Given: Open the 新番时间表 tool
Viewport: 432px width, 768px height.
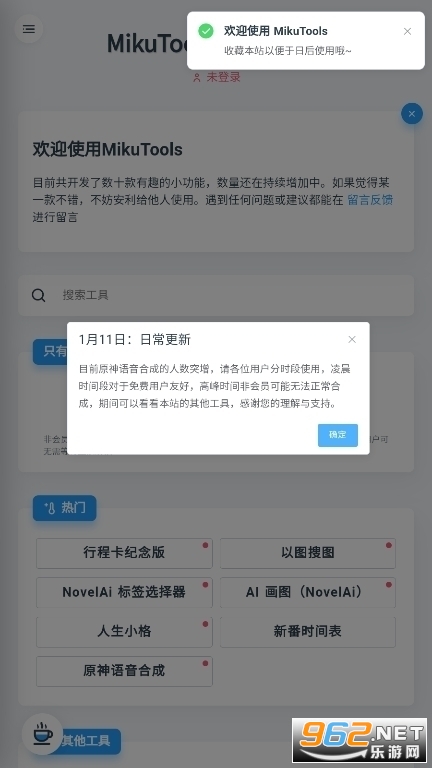Looking at the screenshot, I should tap(308, 631).
